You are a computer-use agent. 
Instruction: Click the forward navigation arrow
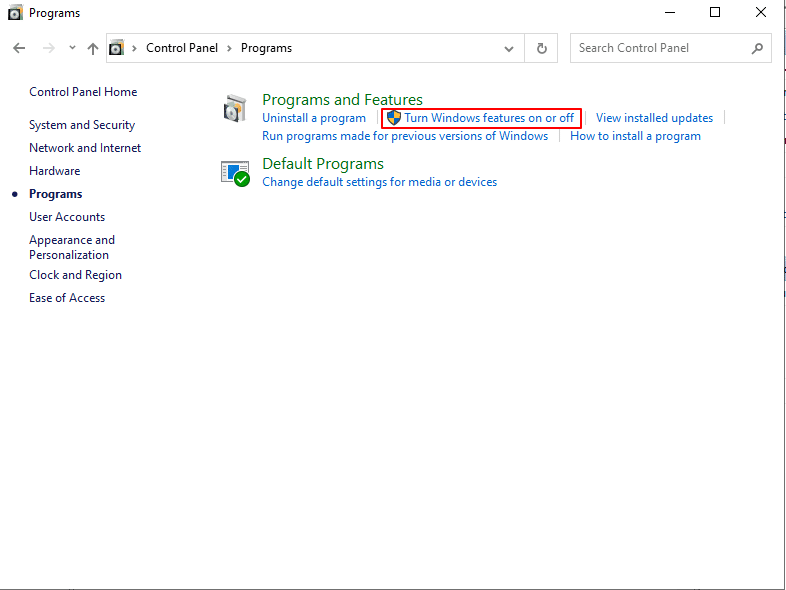tap(49, 48)
